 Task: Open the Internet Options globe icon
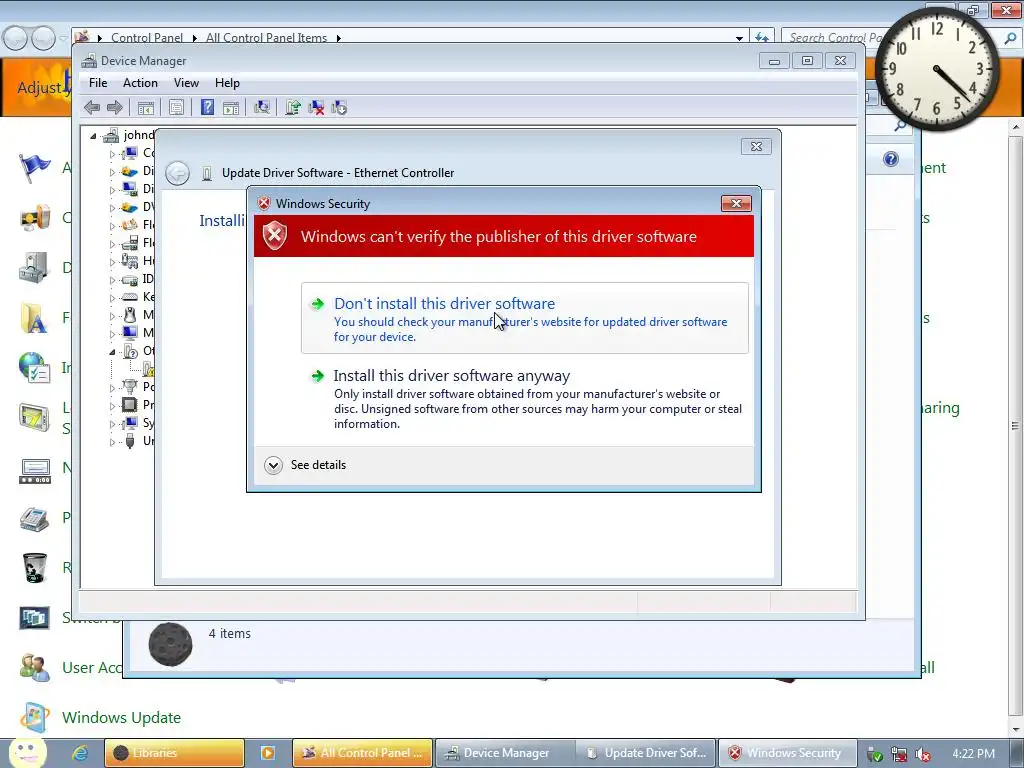(34, 368)
